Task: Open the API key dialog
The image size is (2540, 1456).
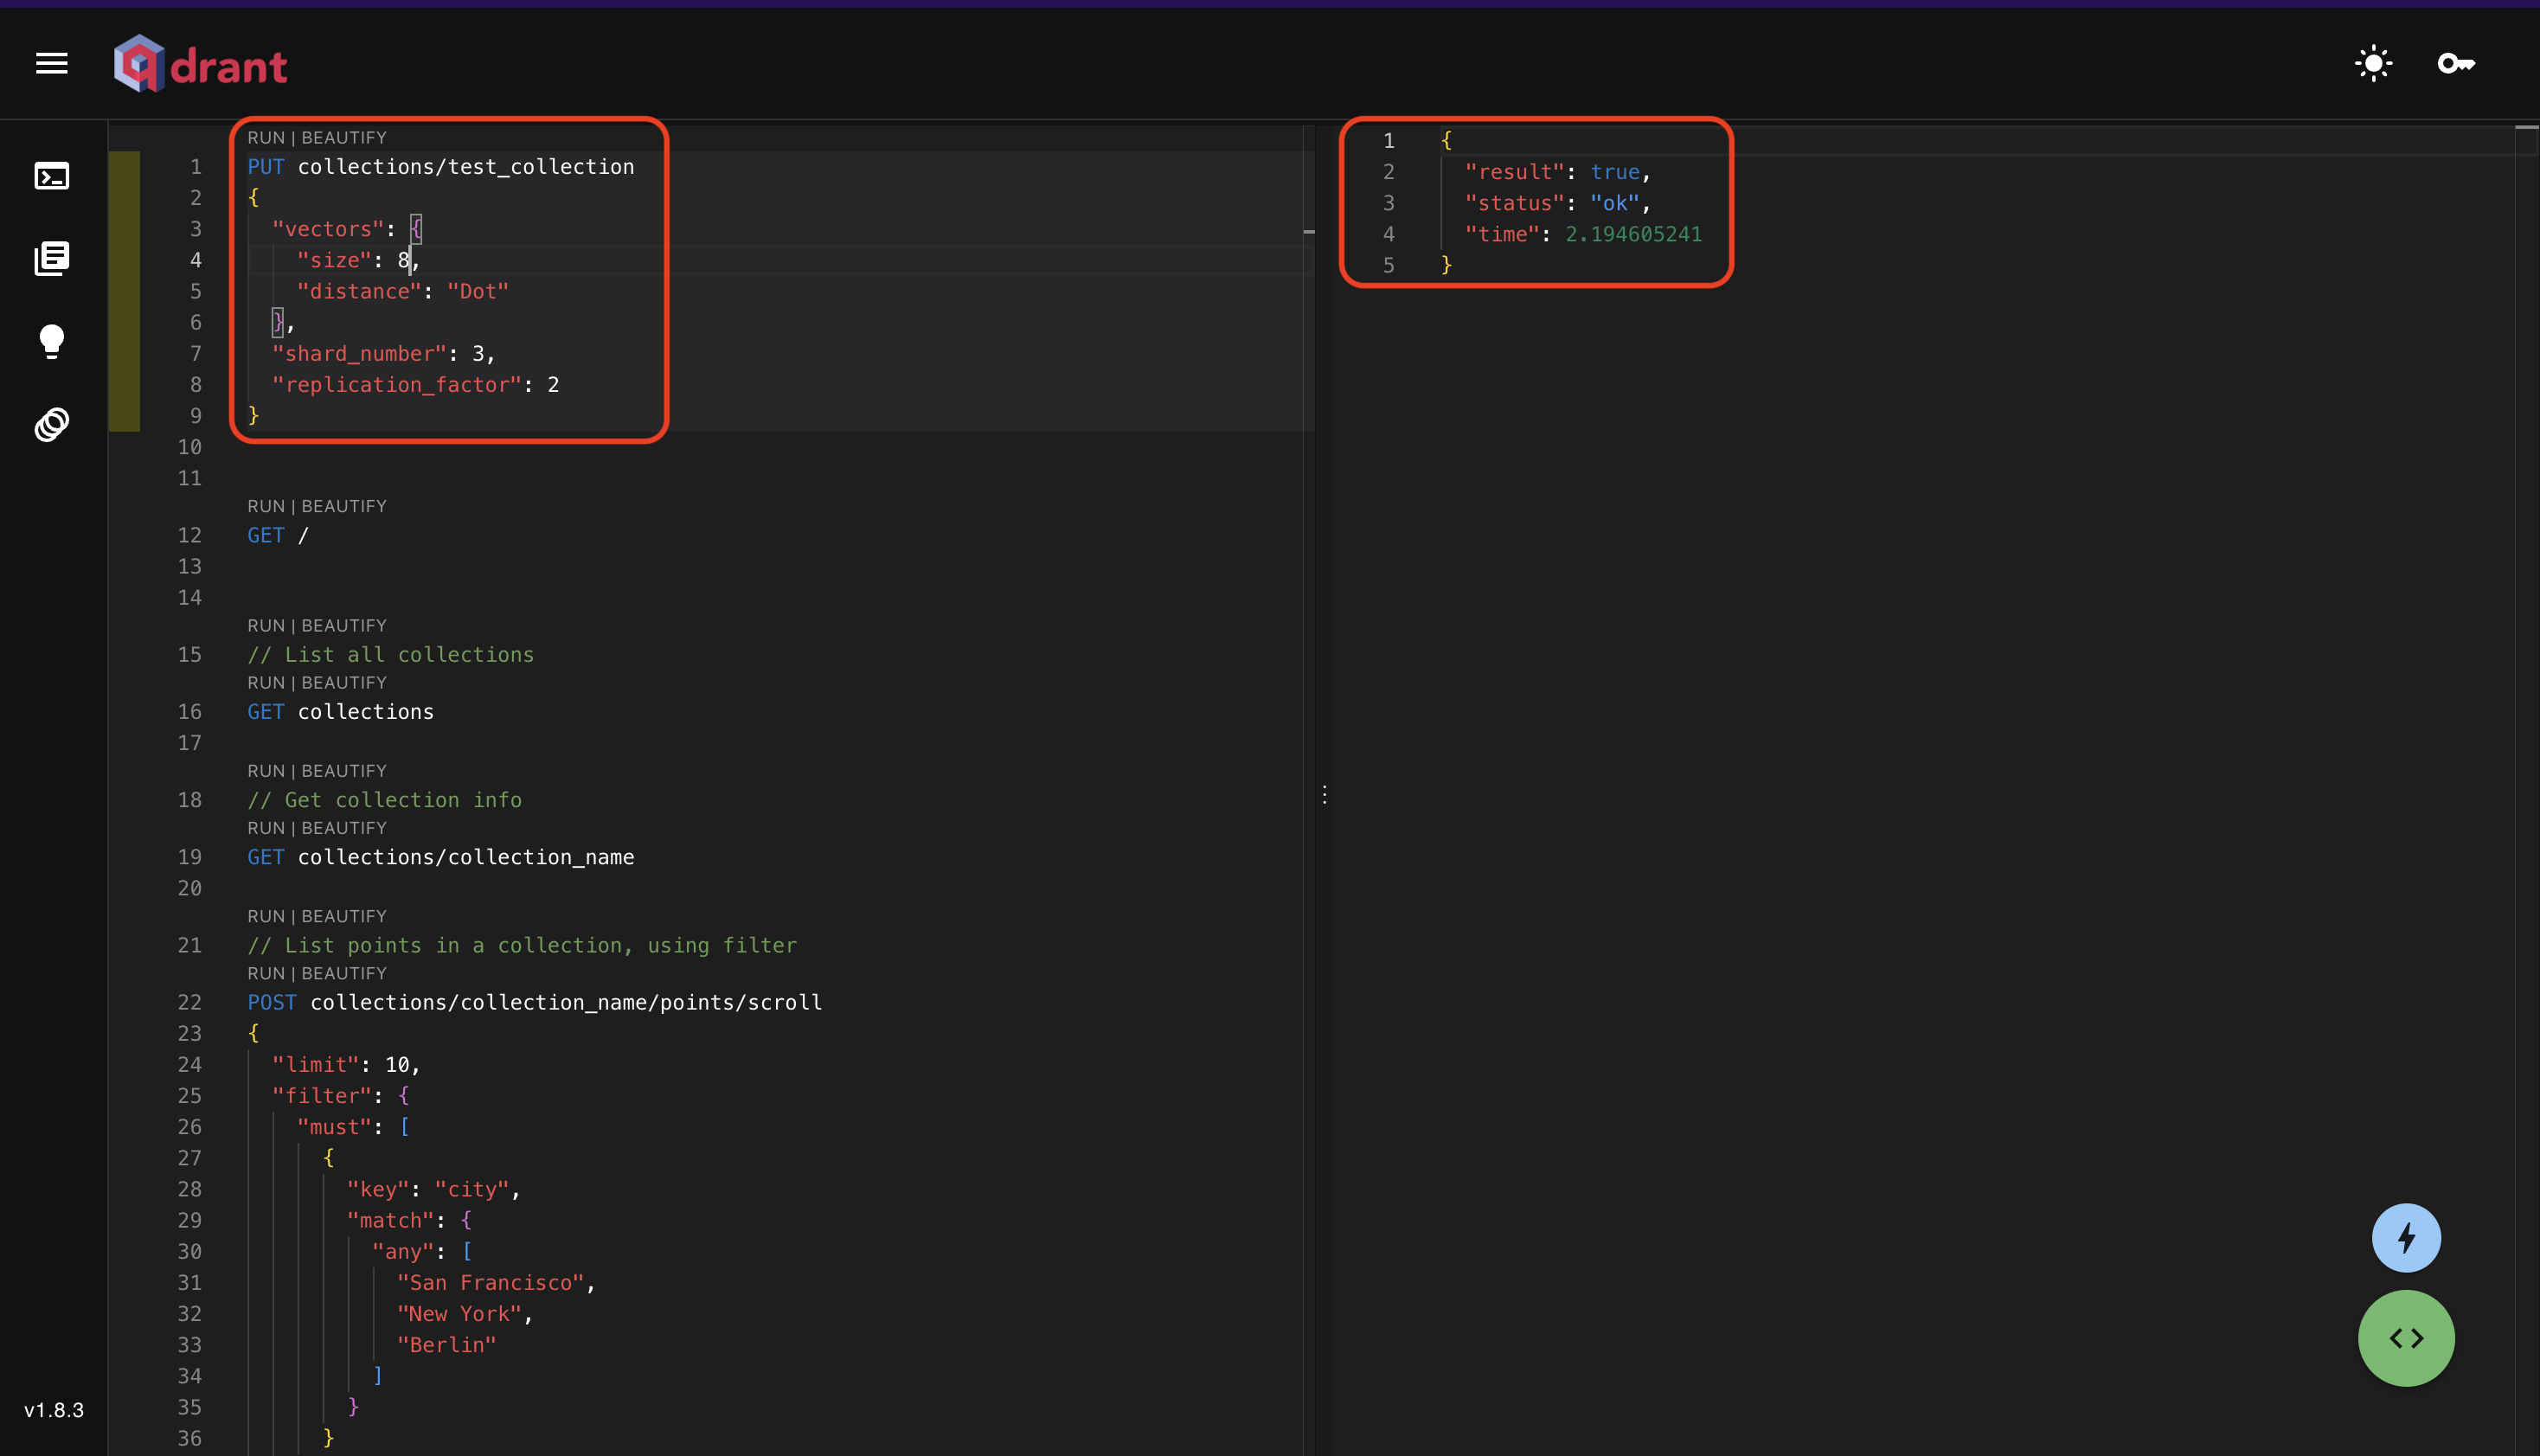Action: [2456, 64]
